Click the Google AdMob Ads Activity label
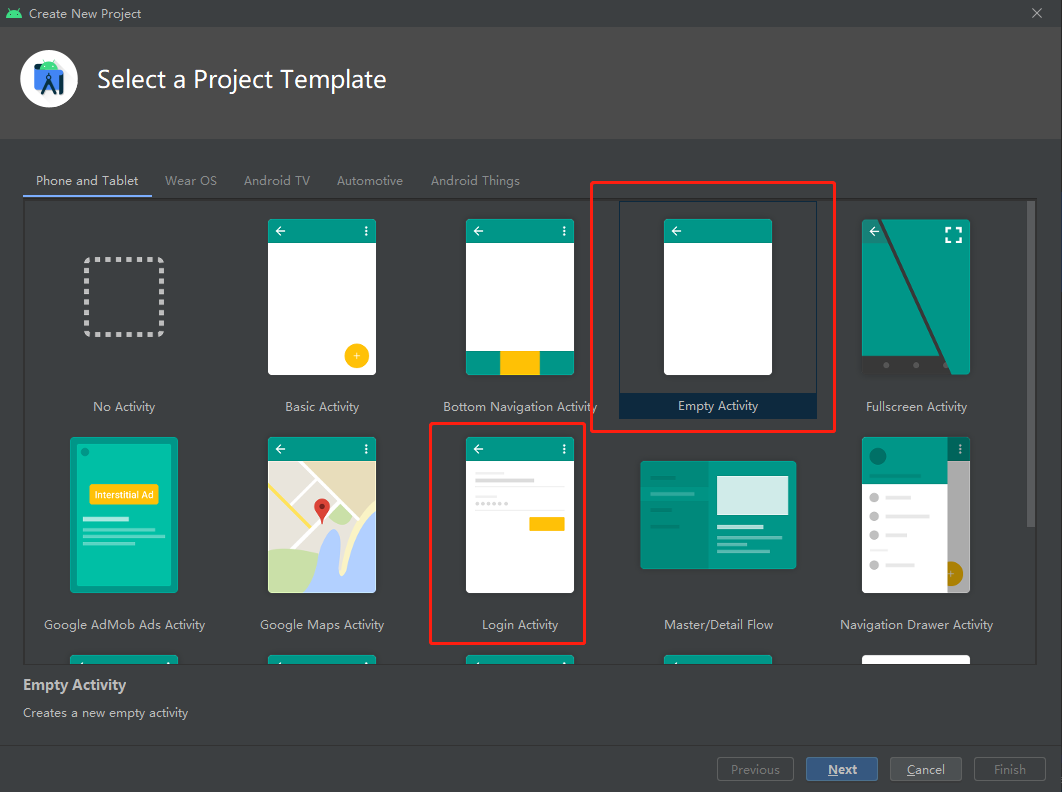The height and width of the screenshot is (792, 1062). click(124, 625)
